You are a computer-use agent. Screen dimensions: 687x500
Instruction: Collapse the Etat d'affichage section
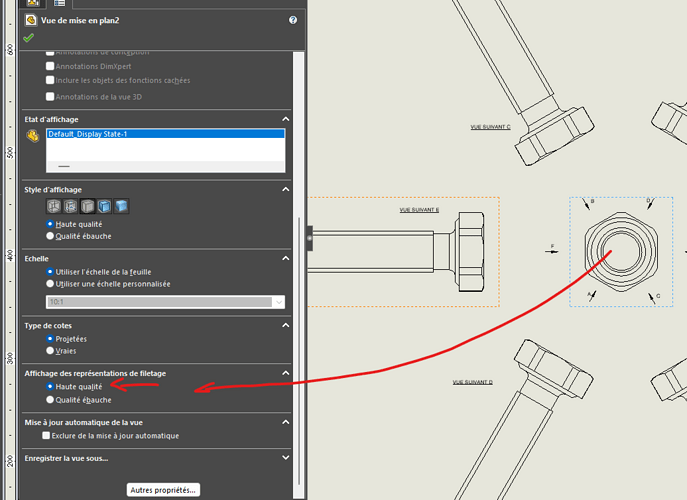[287, 120]
